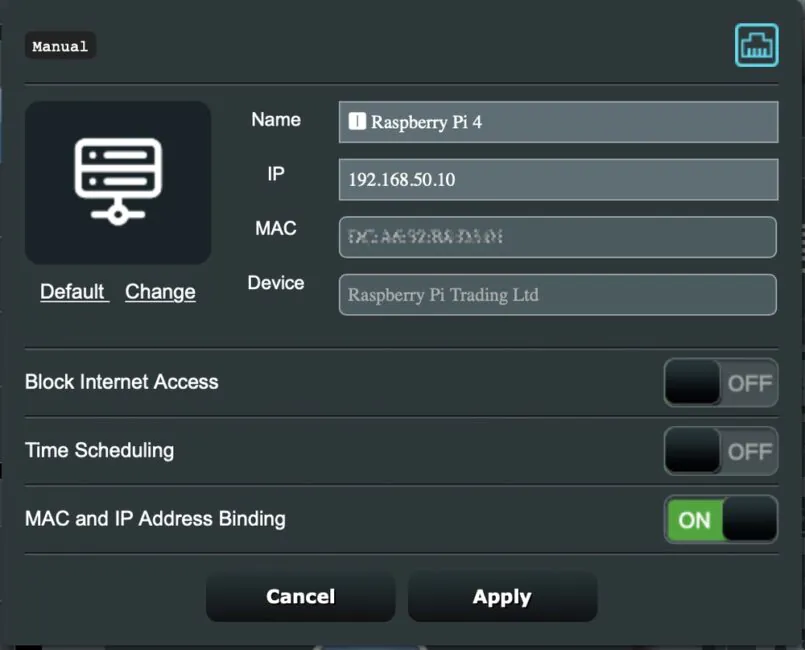Screen dimensions: 805x650
Task: Click the server device thumbnail image
Action: (x=118, y=183)
